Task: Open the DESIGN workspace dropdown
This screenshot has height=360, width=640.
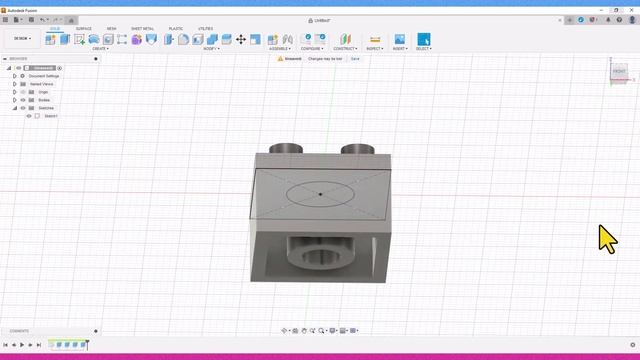Action: [x=22, y=38]
